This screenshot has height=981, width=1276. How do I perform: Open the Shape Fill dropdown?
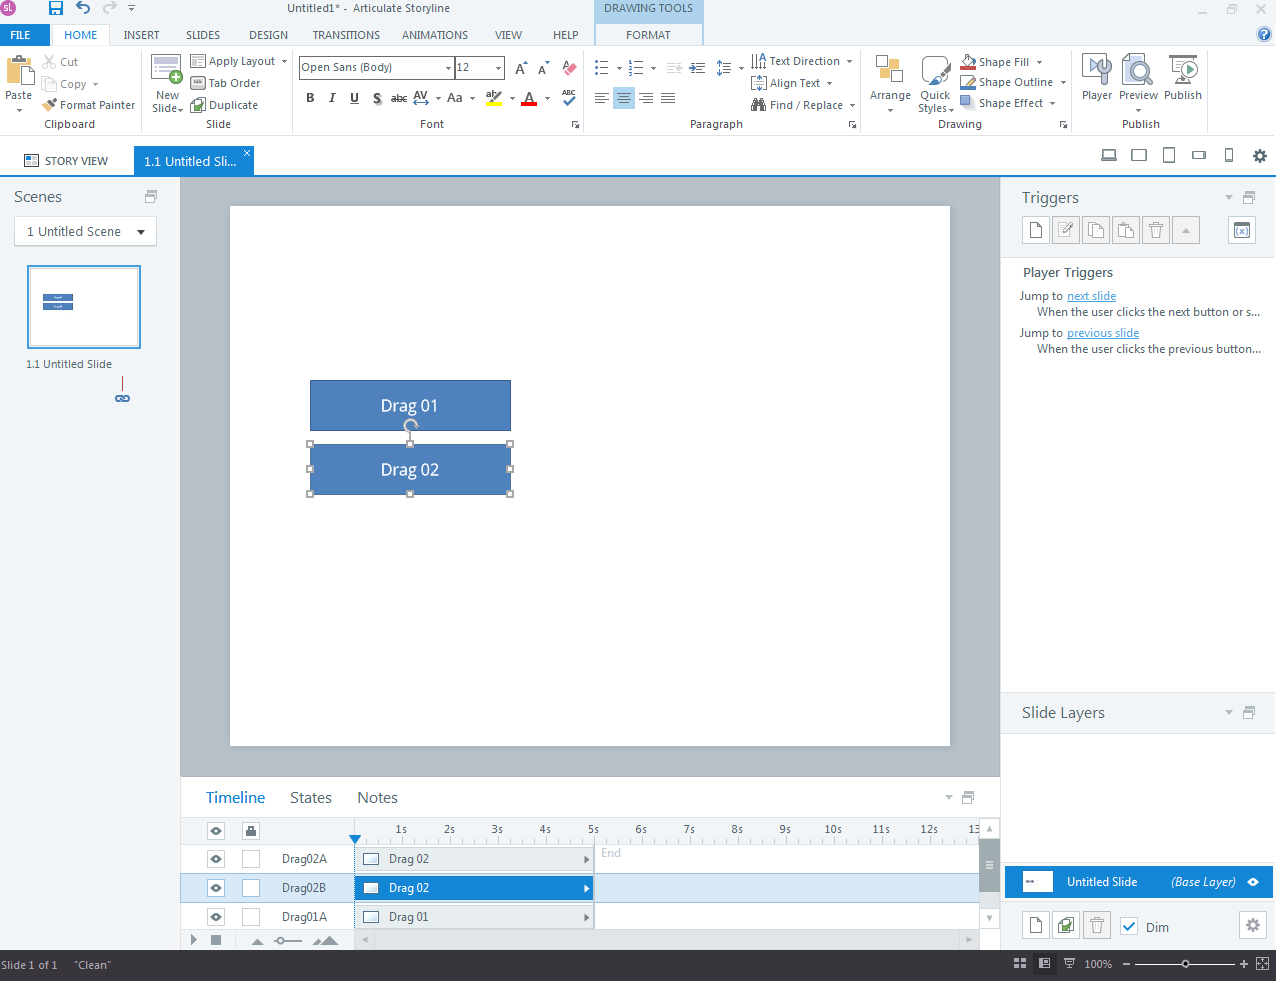click(1038, 61)
